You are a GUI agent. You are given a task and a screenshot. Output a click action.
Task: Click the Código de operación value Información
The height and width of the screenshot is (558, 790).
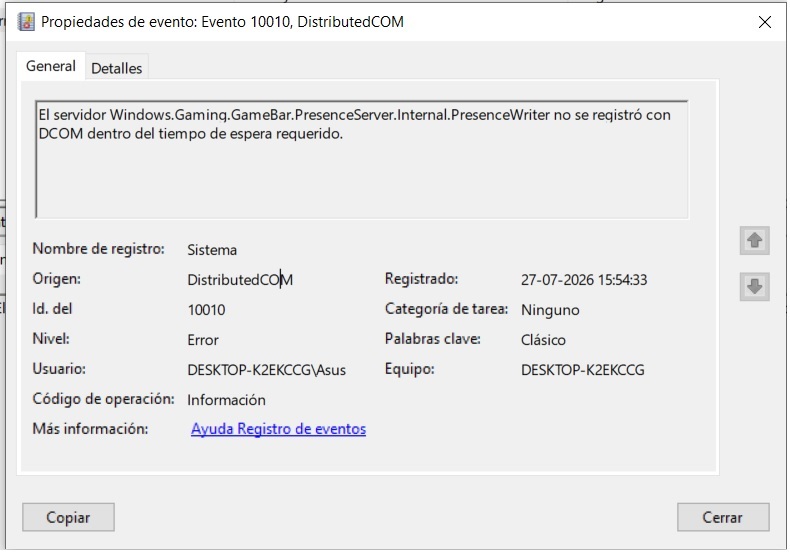tap(226, 400)
